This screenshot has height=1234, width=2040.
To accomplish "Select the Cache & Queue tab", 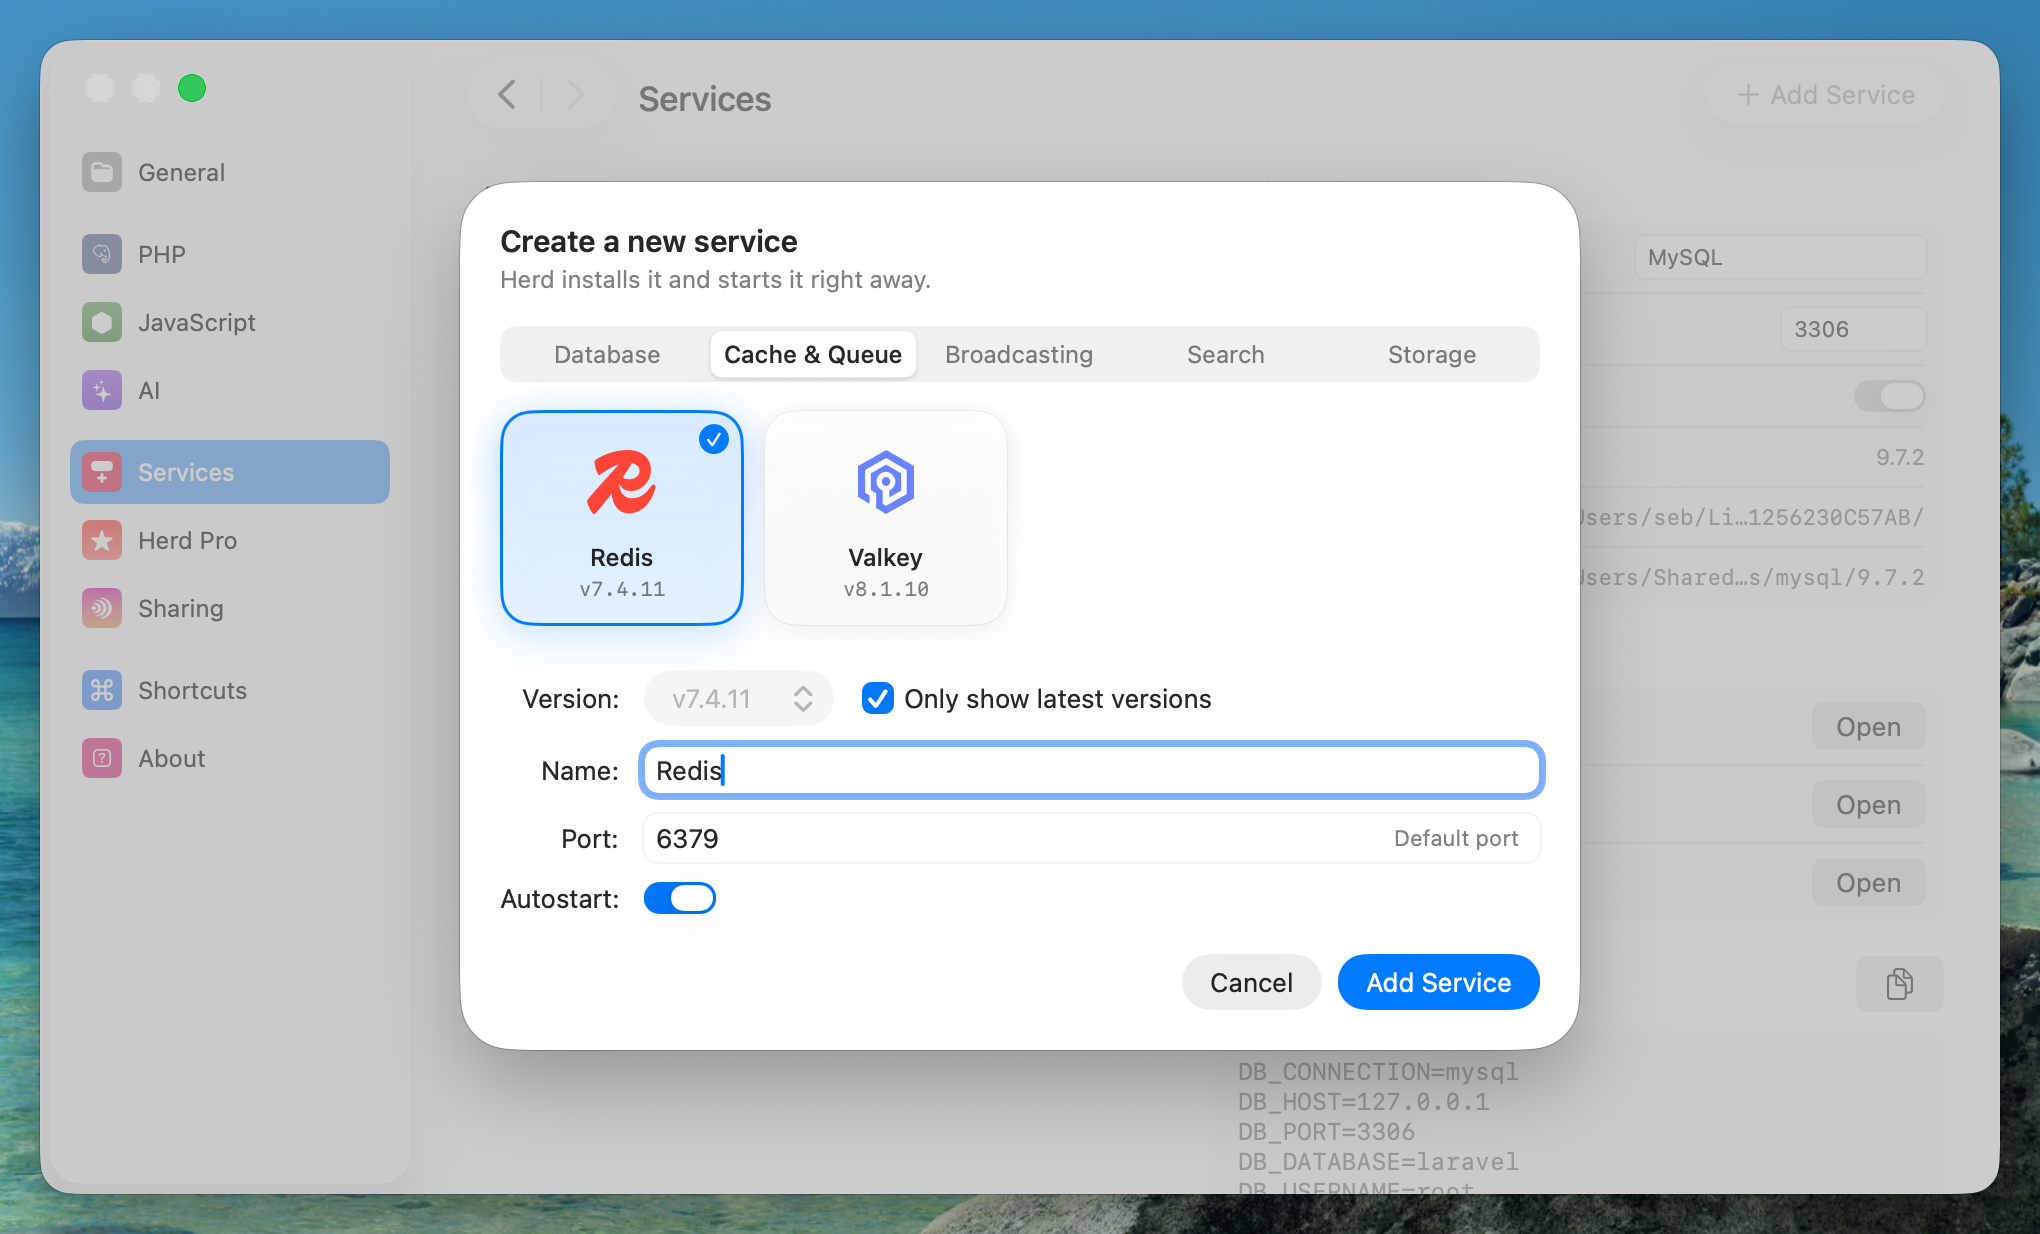I will point(813,354).
